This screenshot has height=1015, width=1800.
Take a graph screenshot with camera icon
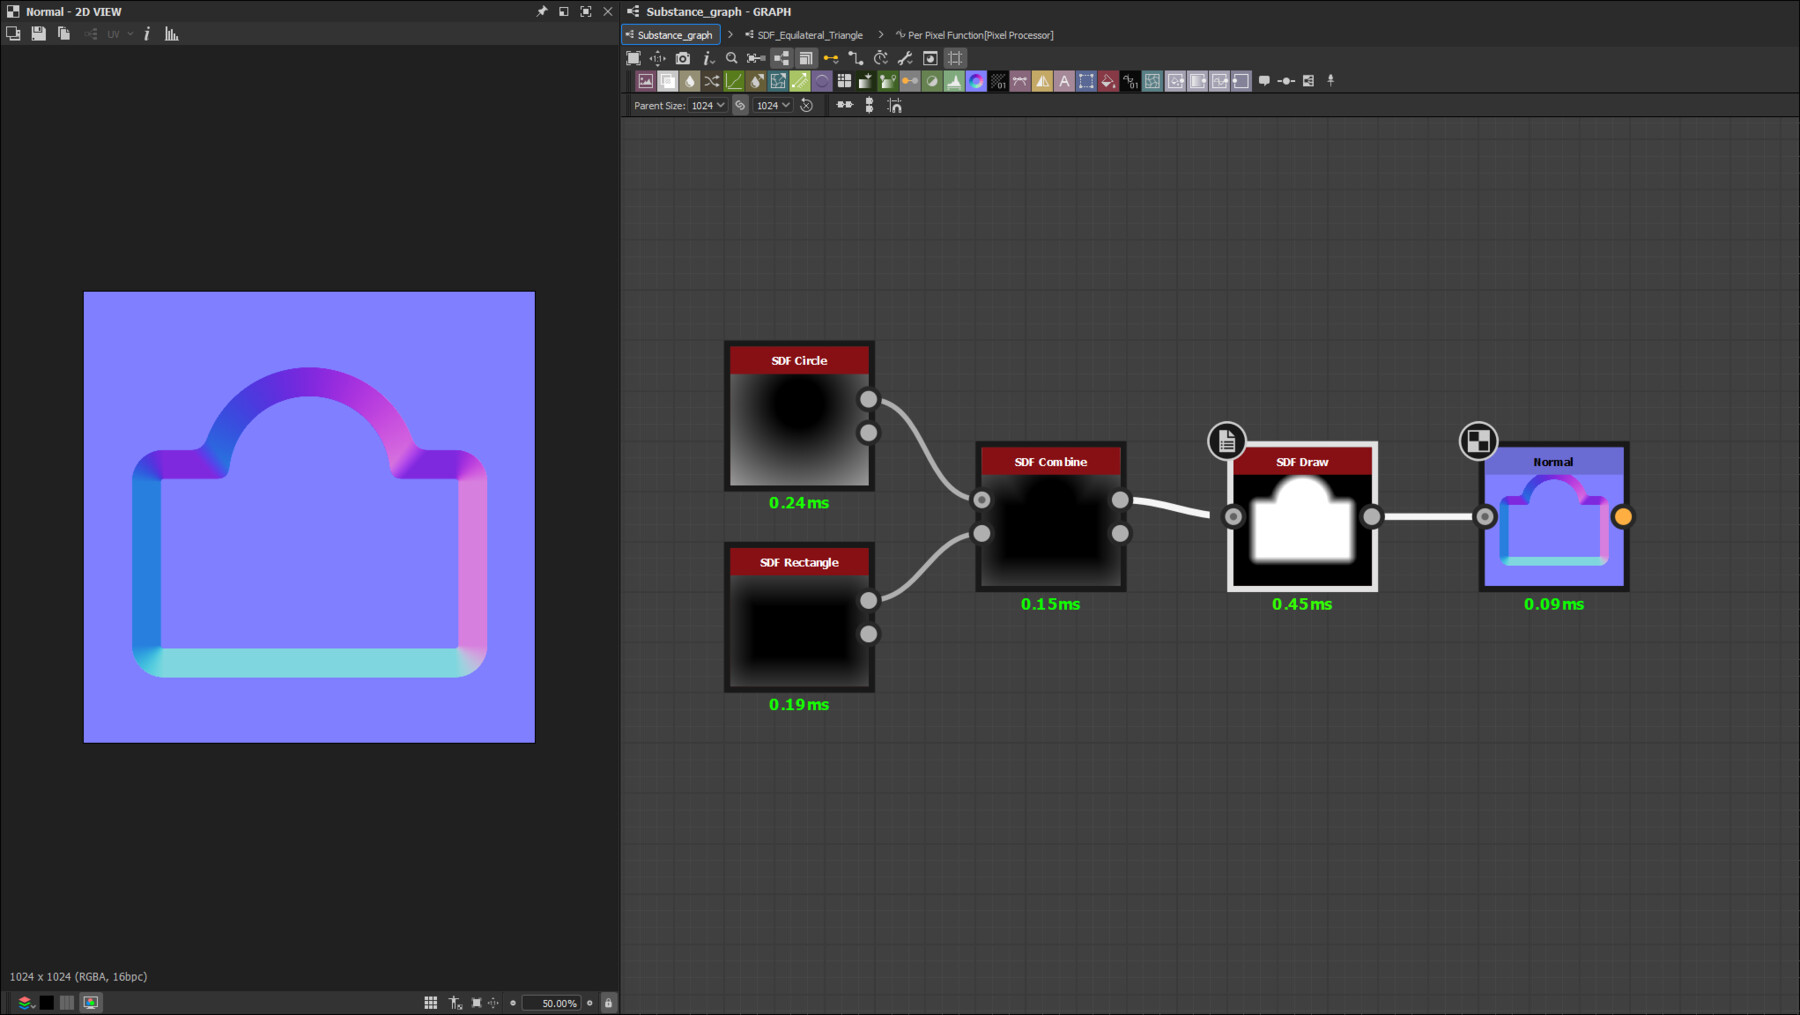point(681,58)
